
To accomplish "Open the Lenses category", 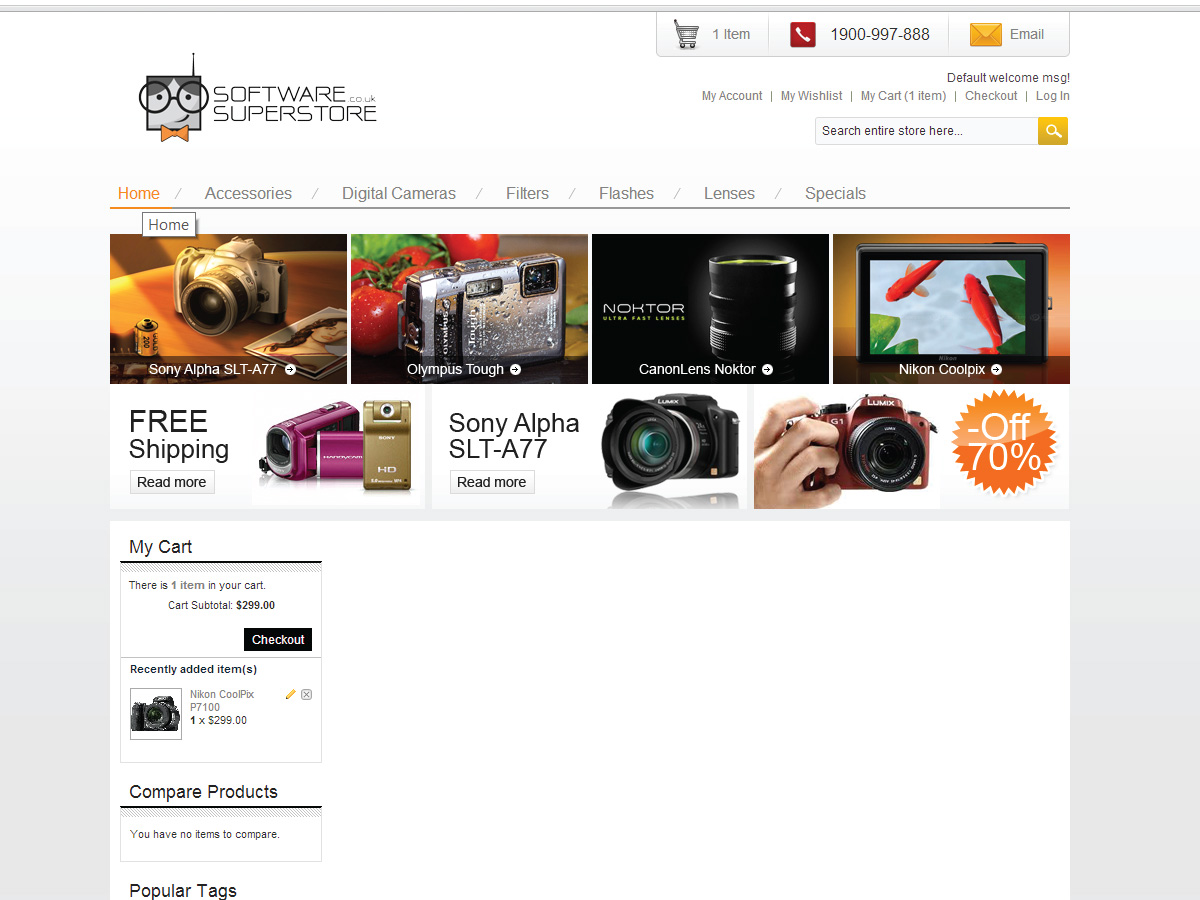I will click(729, 193).
